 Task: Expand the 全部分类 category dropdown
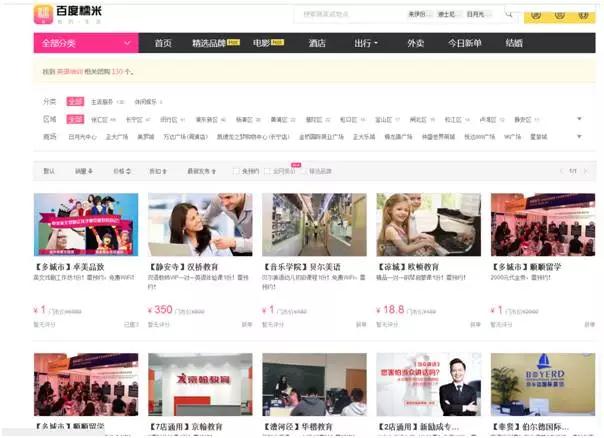click(x=86, y=43)
